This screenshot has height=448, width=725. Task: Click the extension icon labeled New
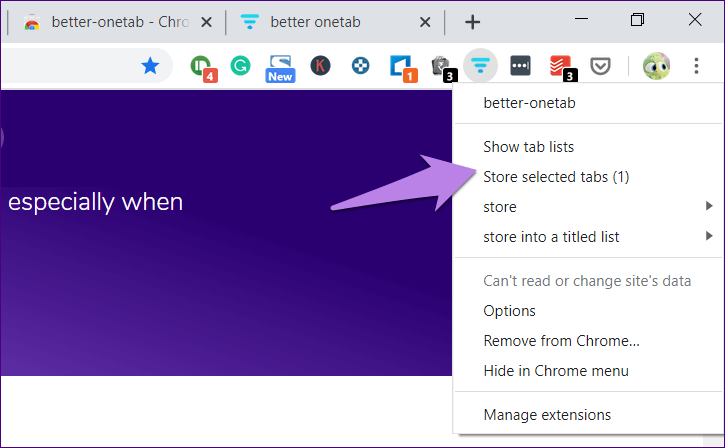click(x=280, y=68)
